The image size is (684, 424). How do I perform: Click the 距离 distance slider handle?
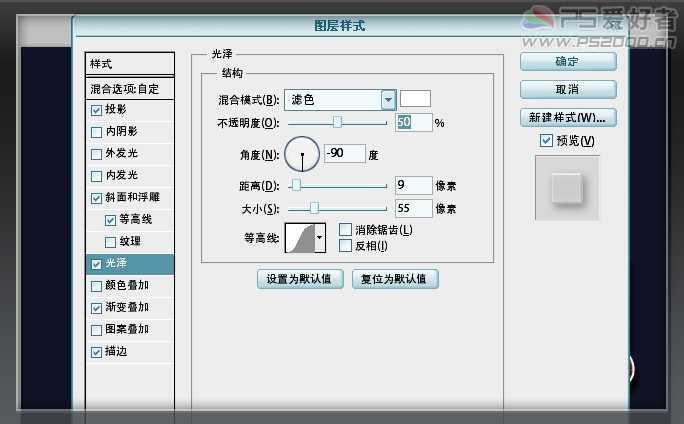click(x=296, y=185)
